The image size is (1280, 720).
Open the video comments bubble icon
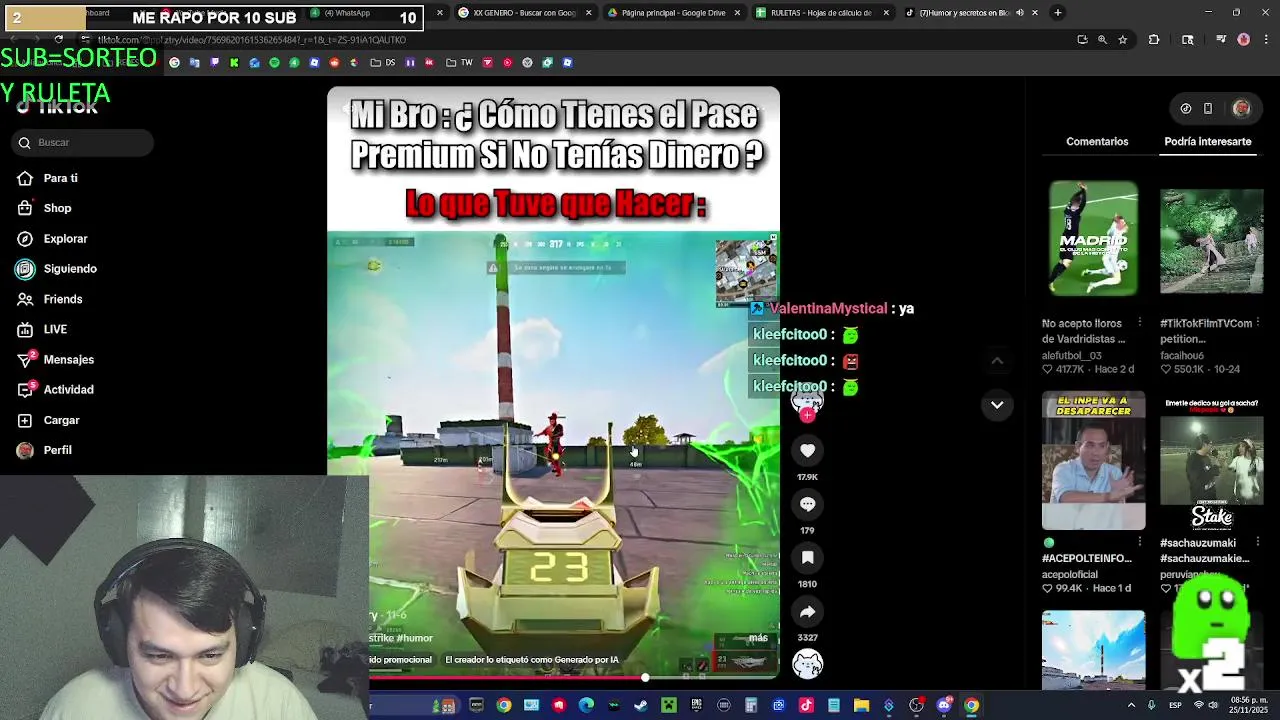coord(808,504)
